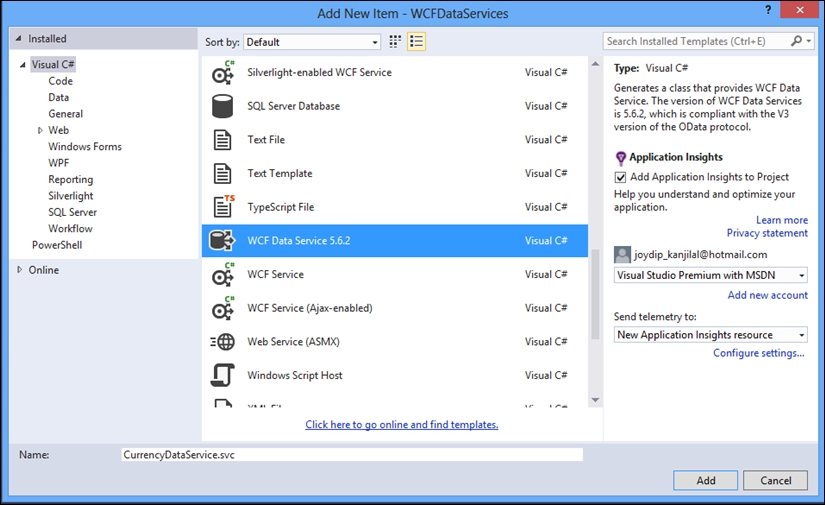
Task: Click the Silverlight-enabled WCF Service gear icon
Action: [223, 73]
